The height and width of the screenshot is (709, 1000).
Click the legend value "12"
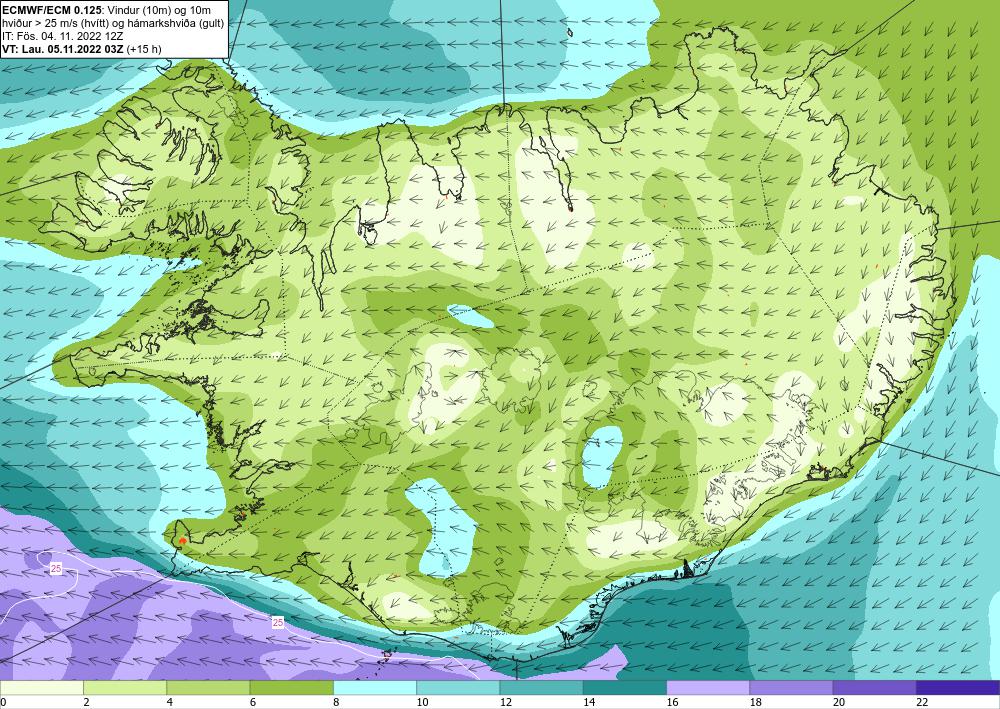point(506,703)
